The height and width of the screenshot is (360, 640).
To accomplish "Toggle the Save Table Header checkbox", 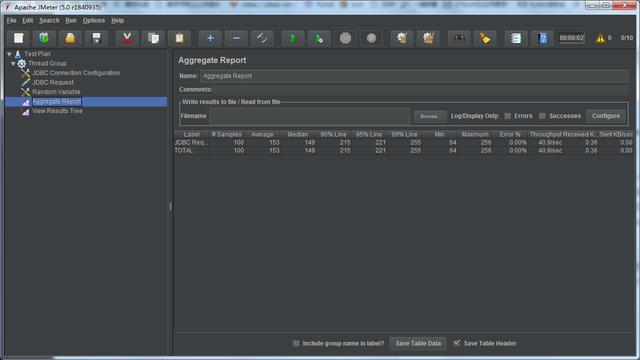I will pos(457,344).
